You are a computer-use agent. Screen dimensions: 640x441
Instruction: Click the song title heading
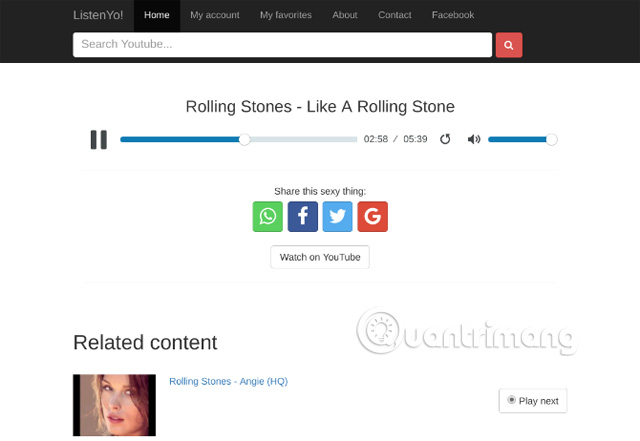[x=320, y=107]
